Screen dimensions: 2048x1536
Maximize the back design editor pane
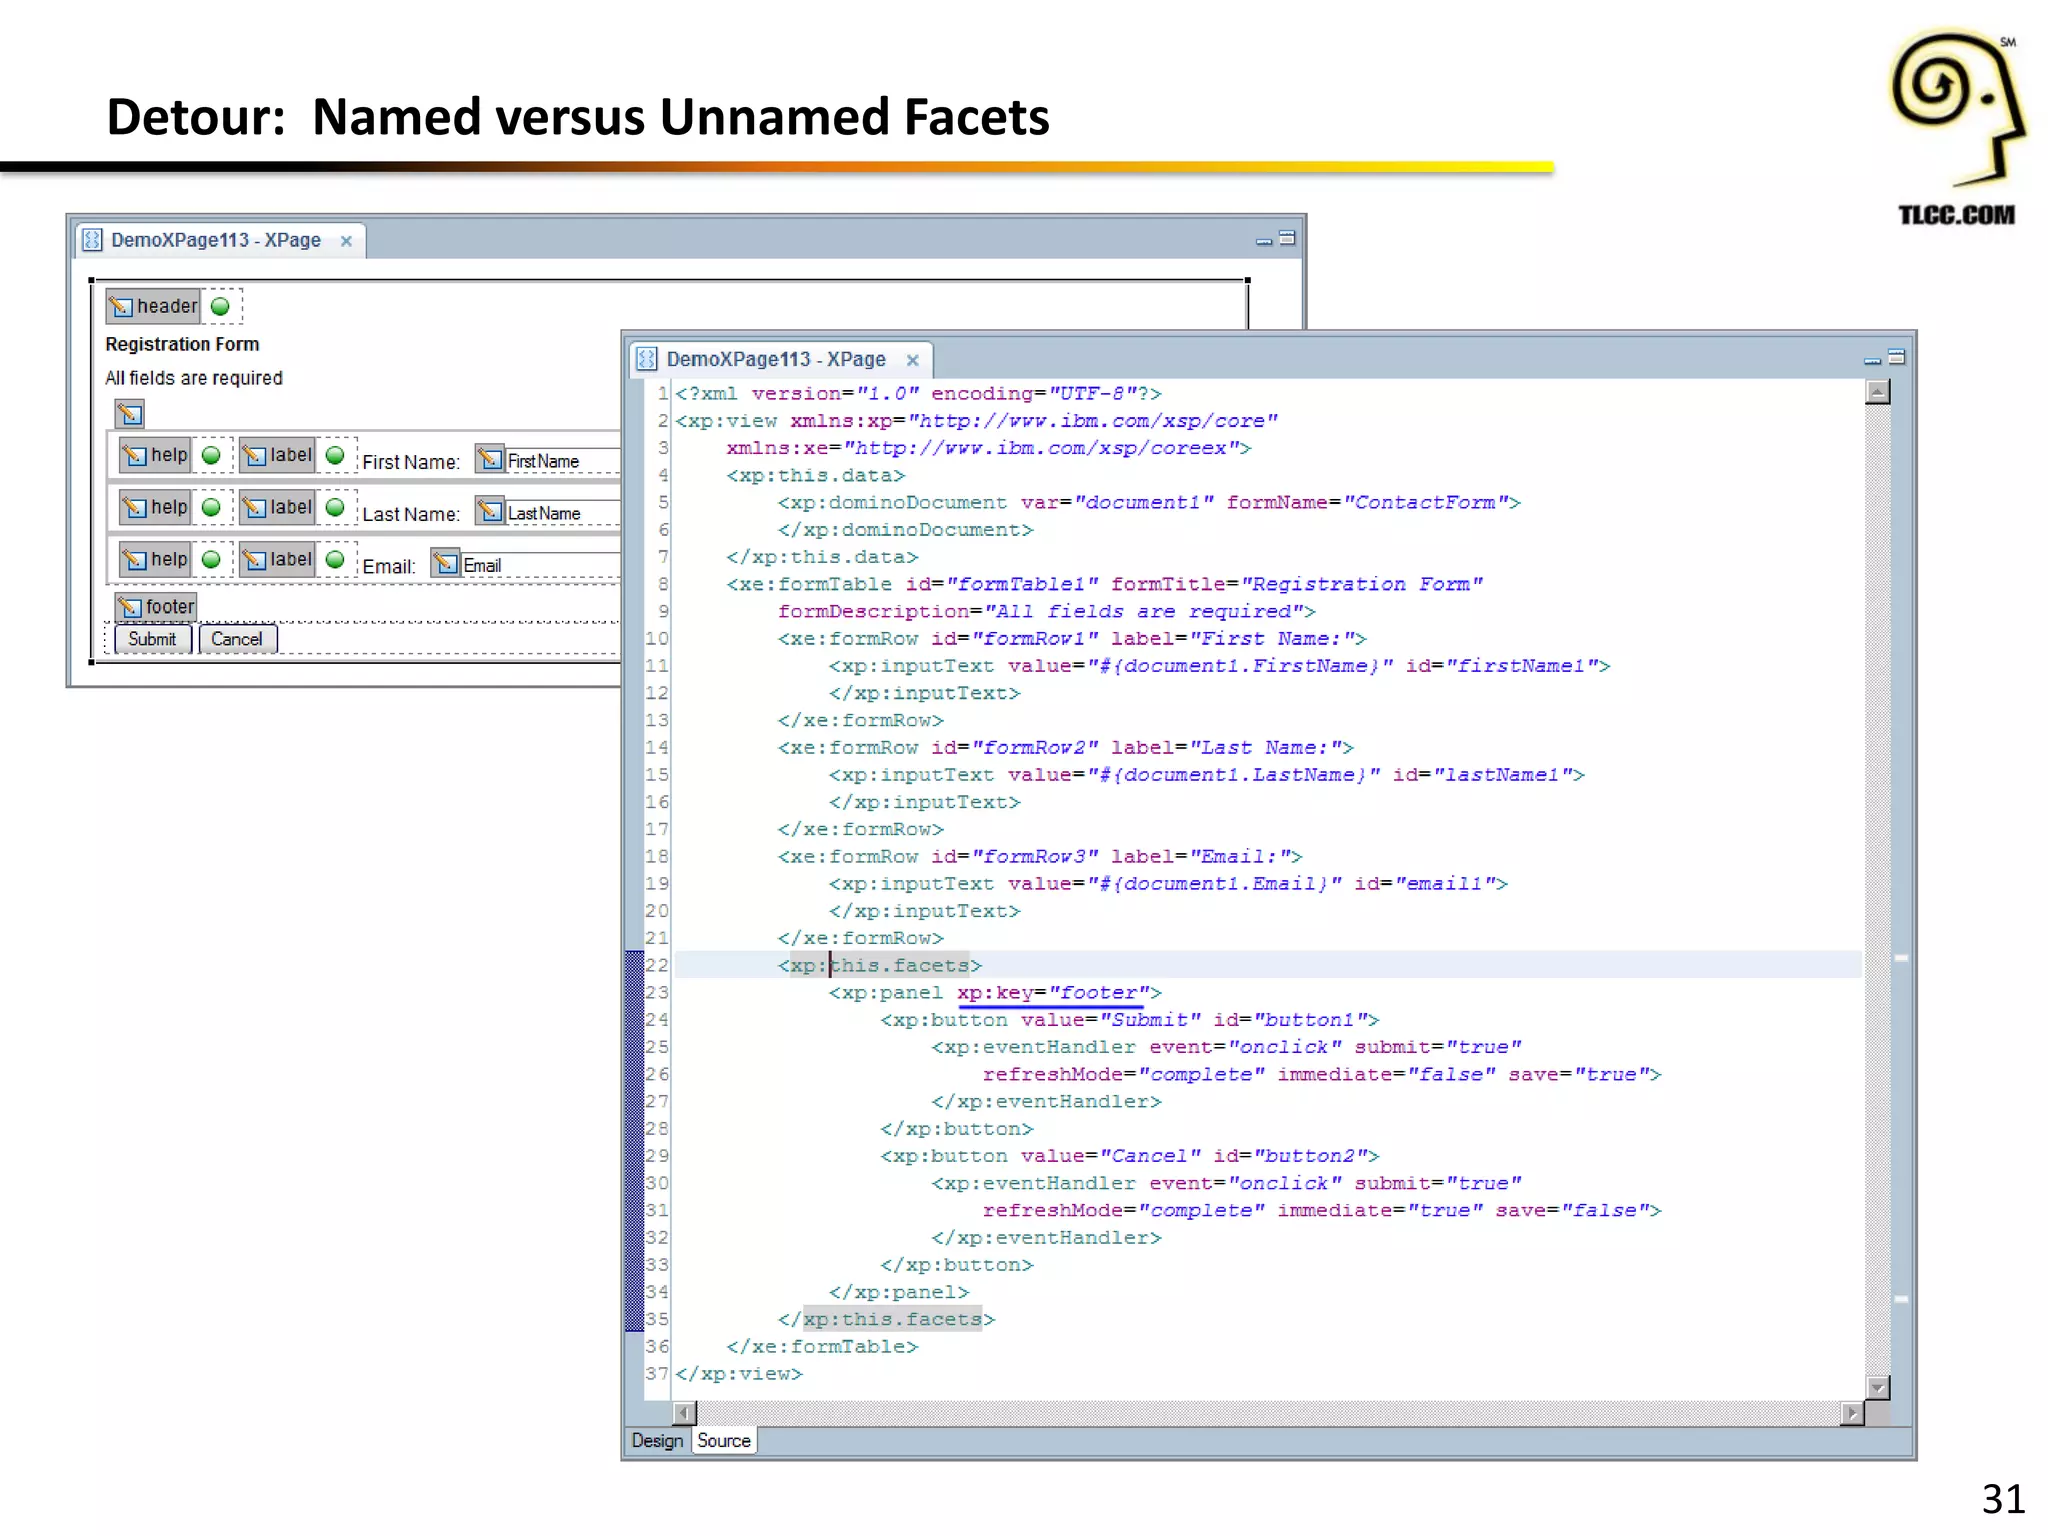click(x=1287, y=238)
